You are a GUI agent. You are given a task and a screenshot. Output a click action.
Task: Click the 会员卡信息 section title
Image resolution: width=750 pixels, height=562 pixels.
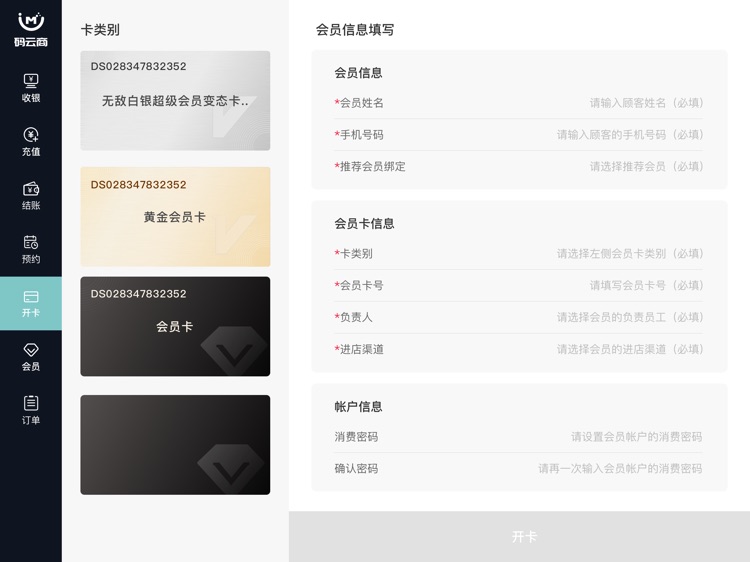(x=364, y=223)
